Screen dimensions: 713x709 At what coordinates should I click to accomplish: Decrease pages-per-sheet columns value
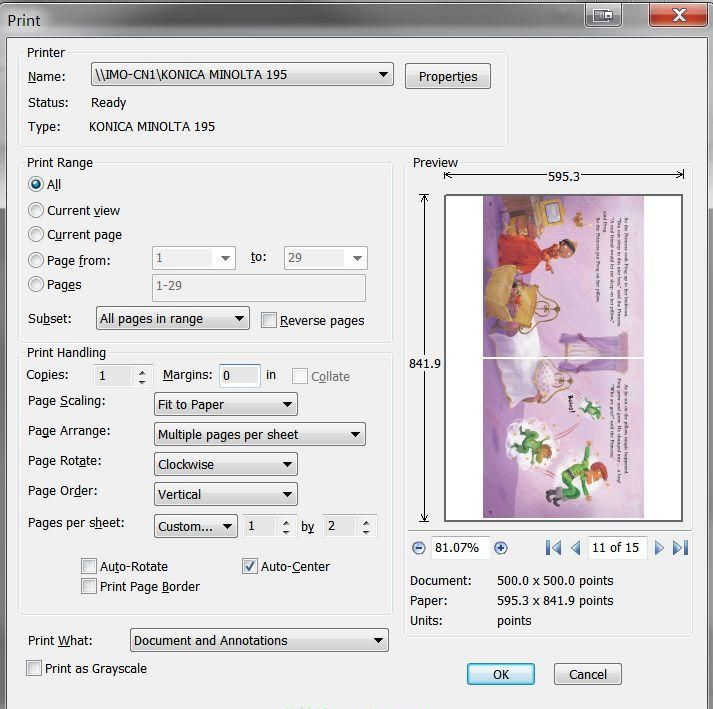pyautogui.click(x=286, y=532)
